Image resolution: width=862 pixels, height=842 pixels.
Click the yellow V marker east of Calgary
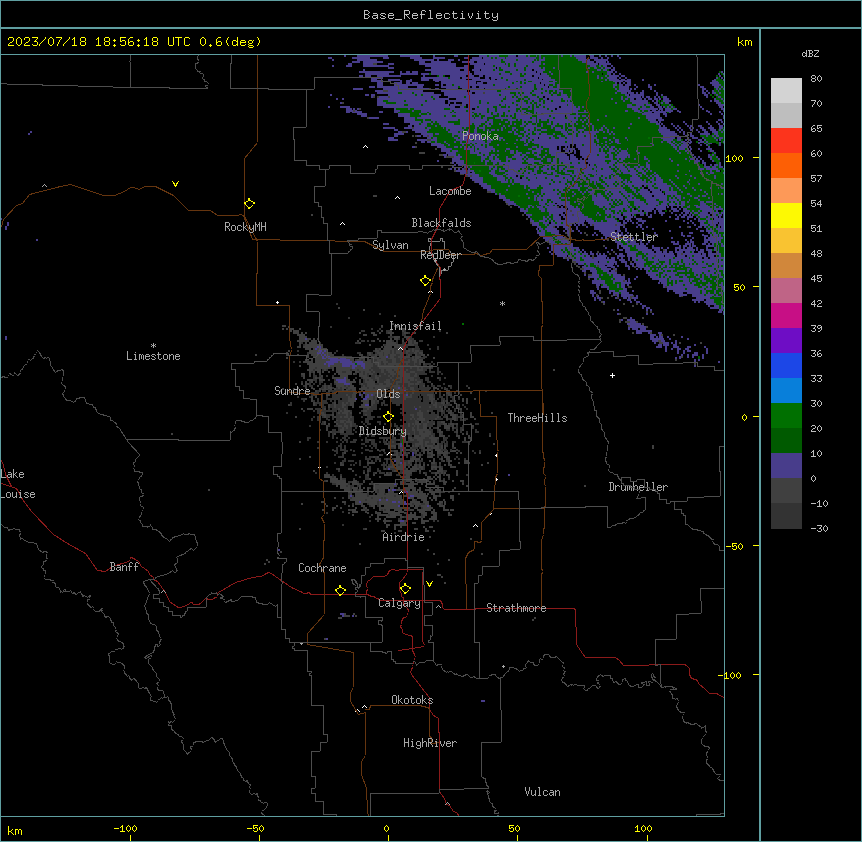[x=429, y=584]
